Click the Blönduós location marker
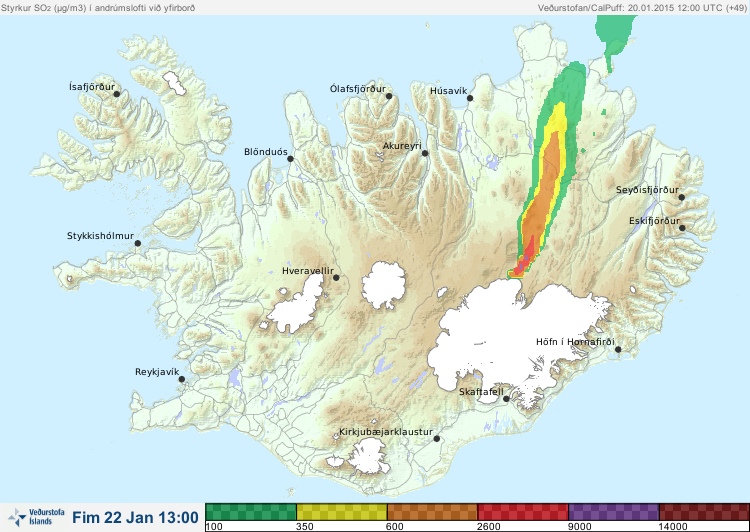Image resolution: width=750 pixels, height=532 pixels. click(x=290, y=159)
